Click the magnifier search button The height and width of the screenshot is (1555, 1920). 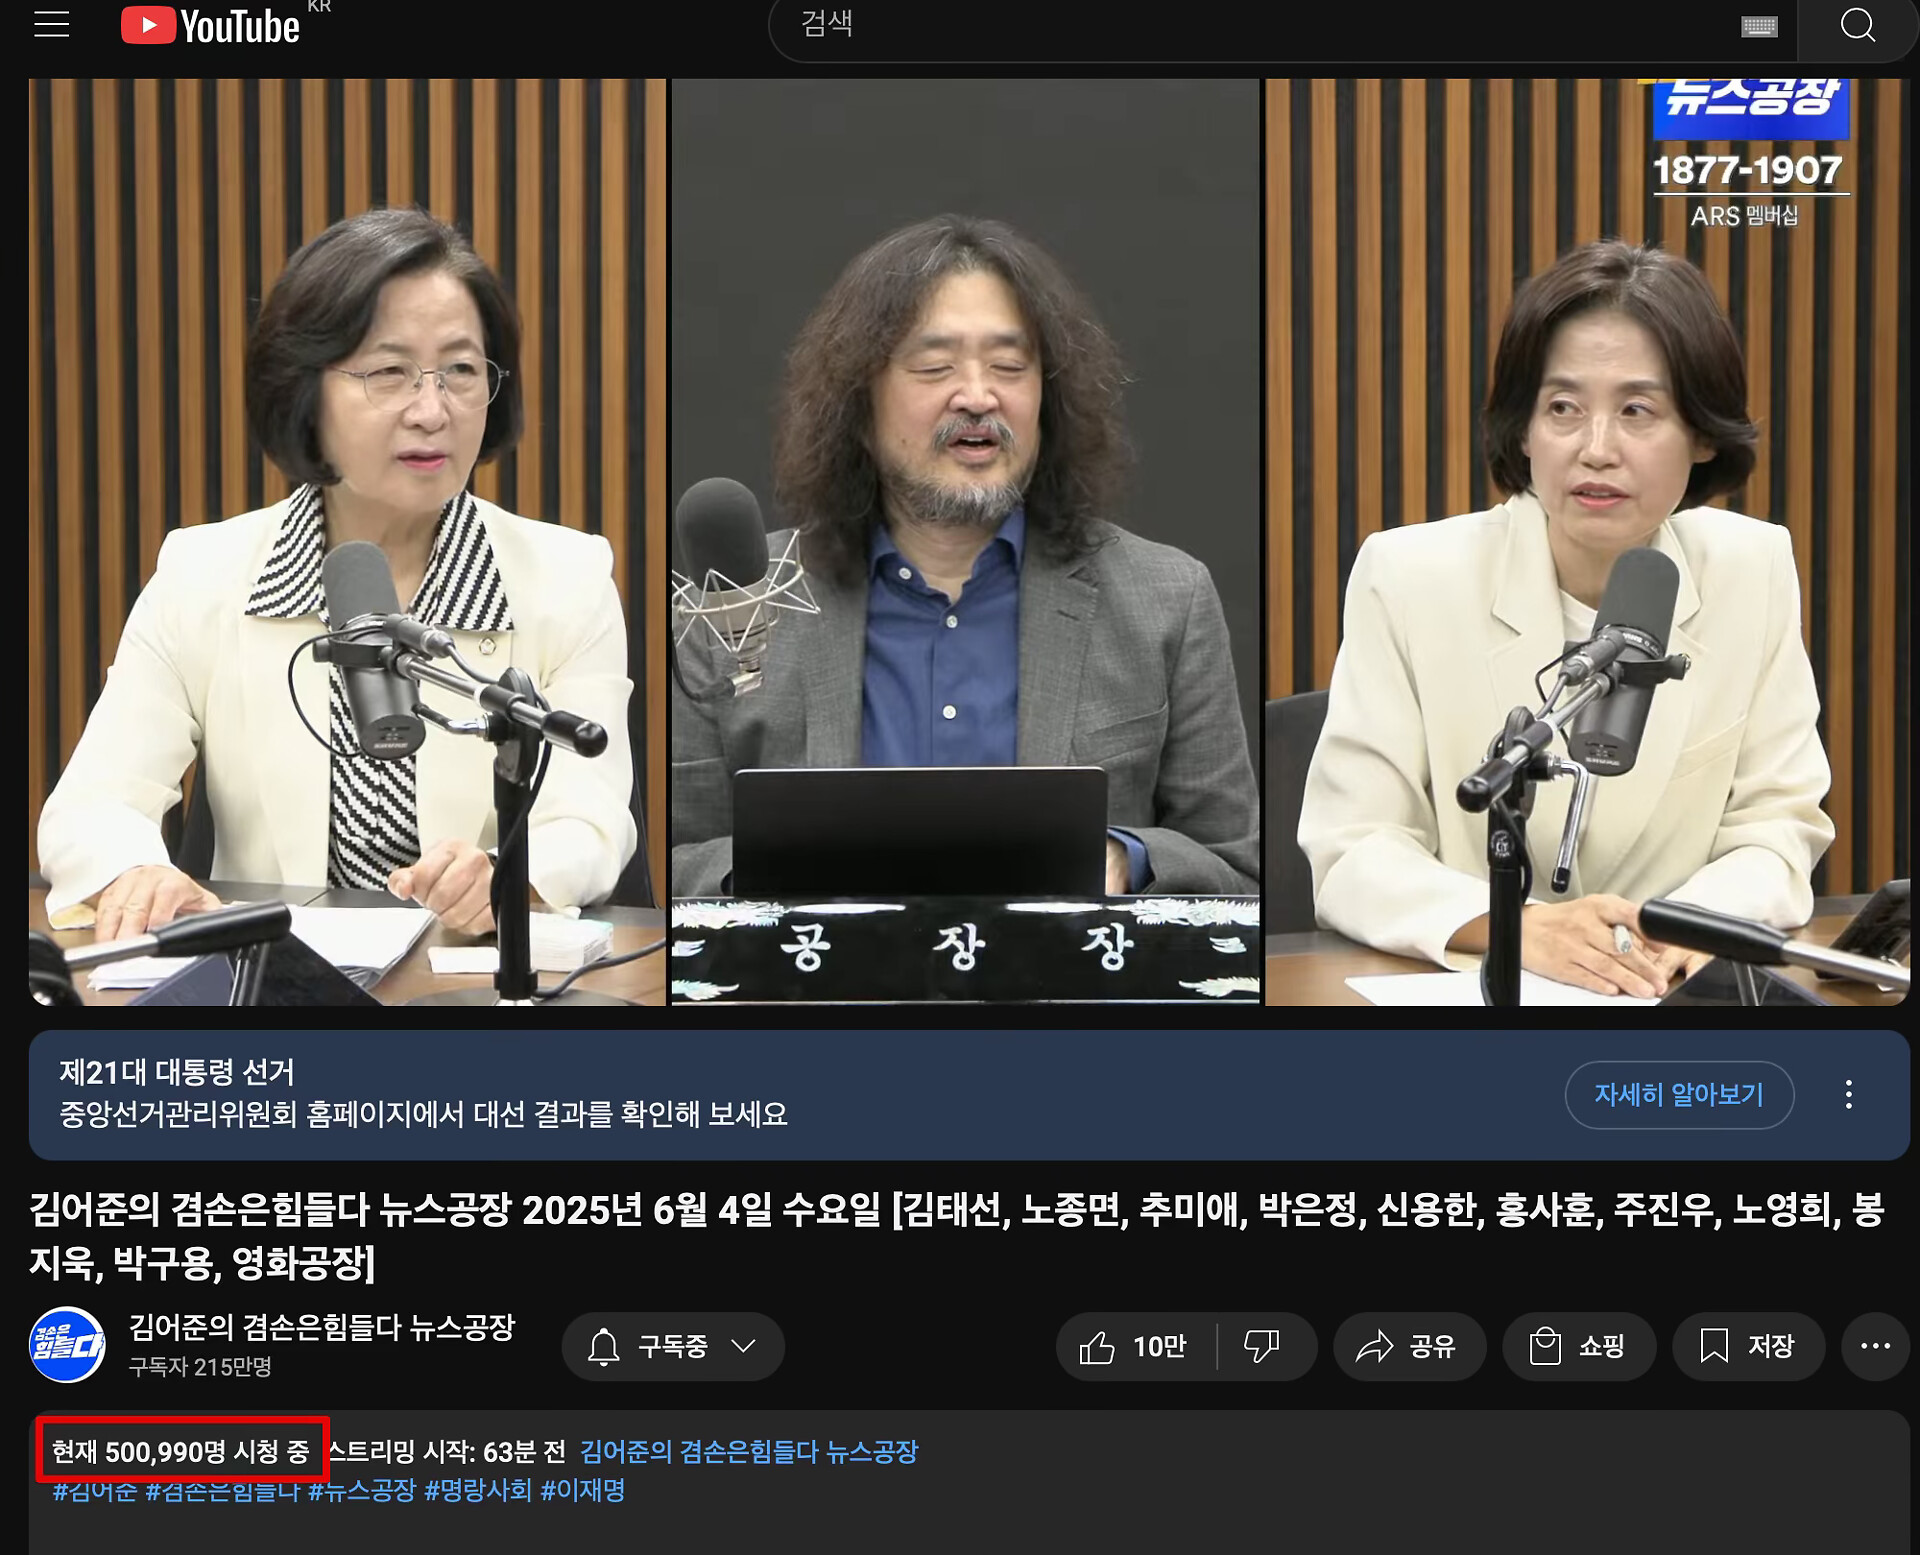point(1857,26)
